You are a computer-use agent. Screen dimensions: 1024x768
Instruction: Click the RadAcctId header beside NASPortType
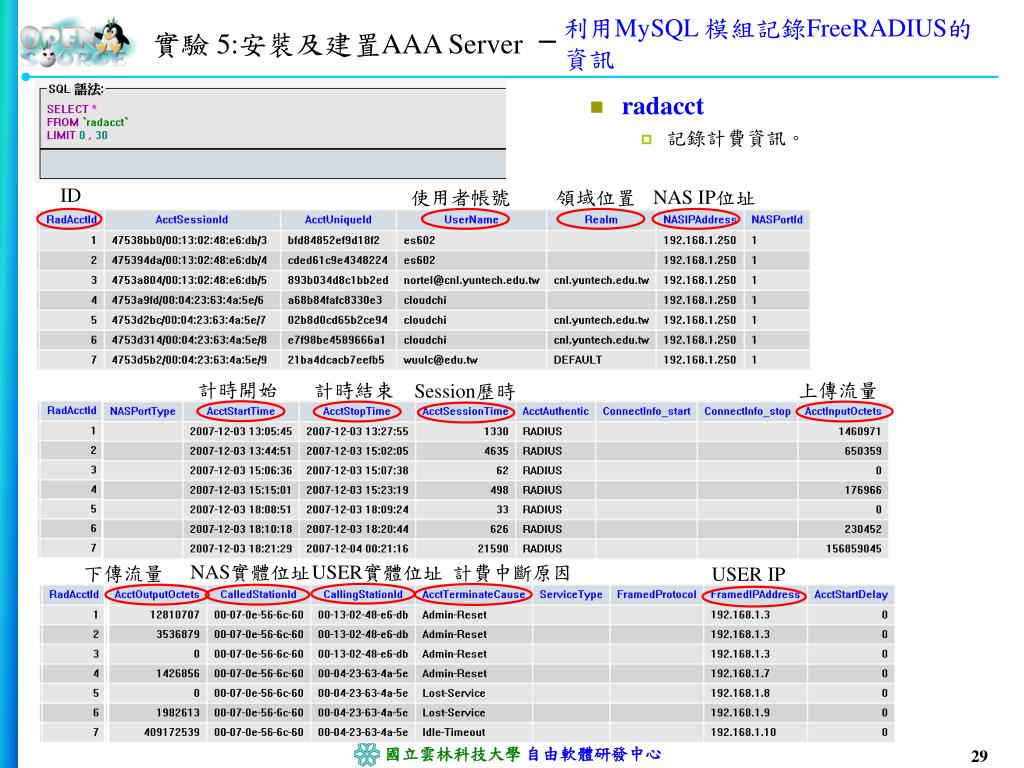click(71, 411)
